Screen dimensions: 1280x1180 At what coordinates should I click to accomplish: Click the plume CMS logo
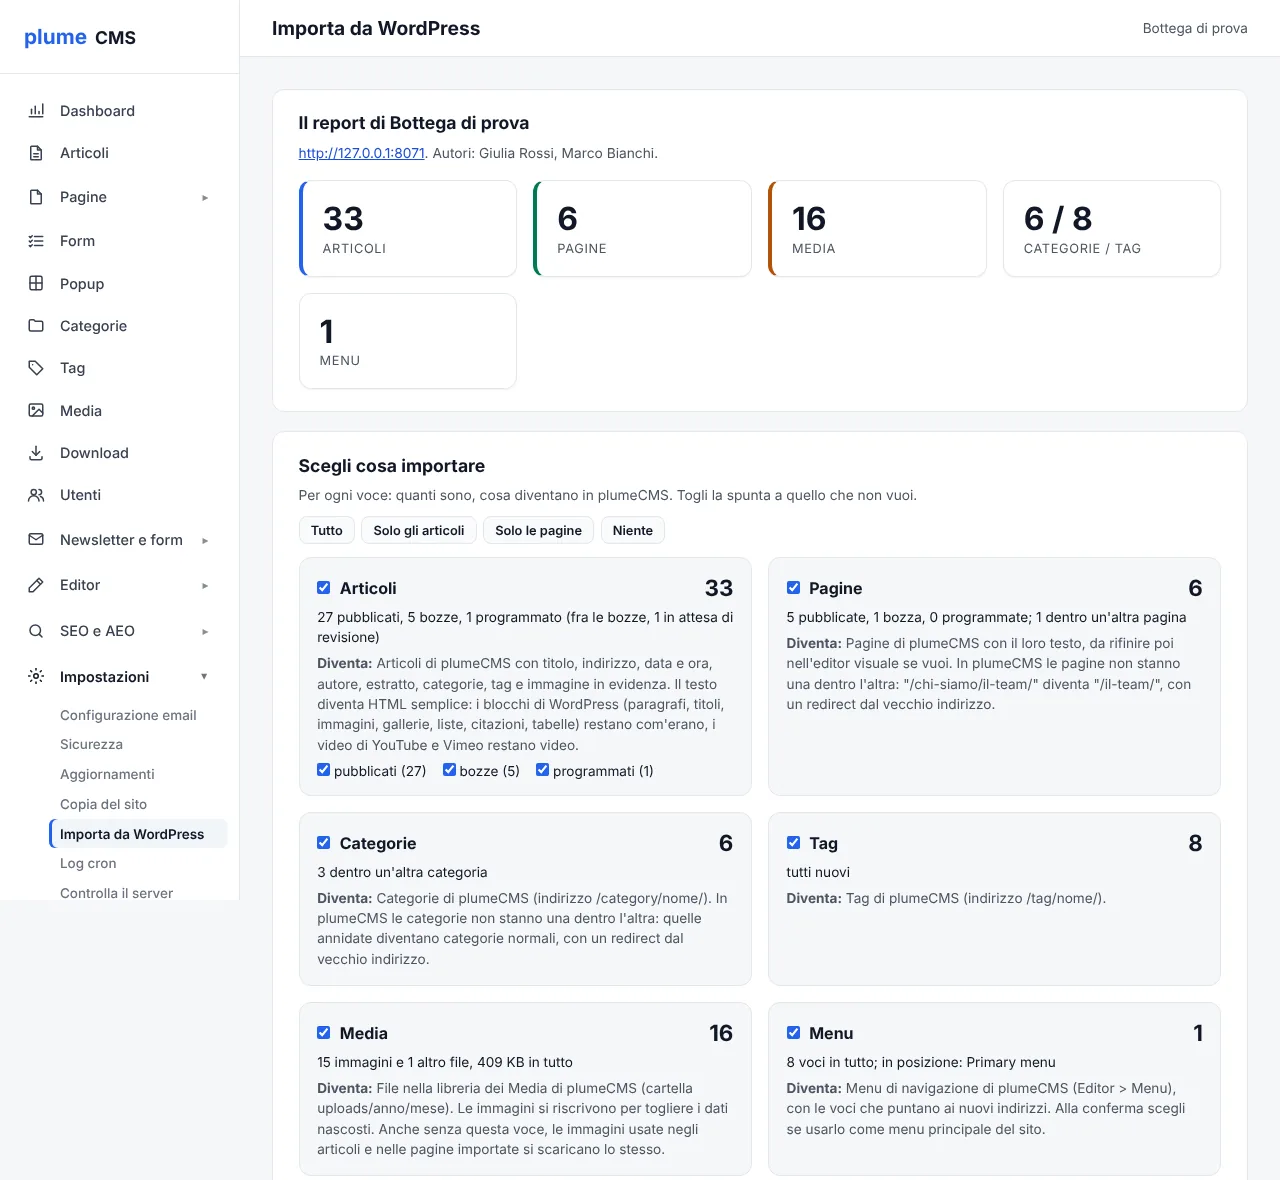click(x=80, y=37)
